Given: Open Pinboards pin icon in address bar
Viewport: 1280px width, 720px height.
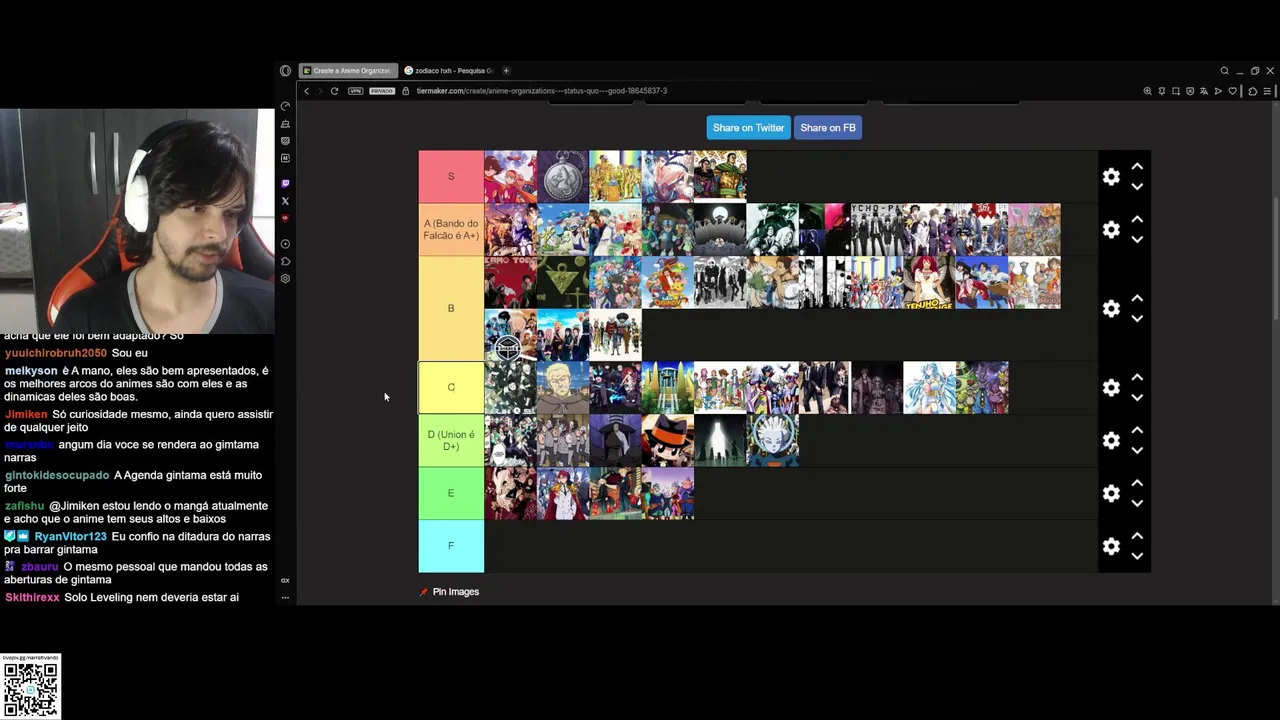Looking at the screenshot, I should (x=1162, y=91).
